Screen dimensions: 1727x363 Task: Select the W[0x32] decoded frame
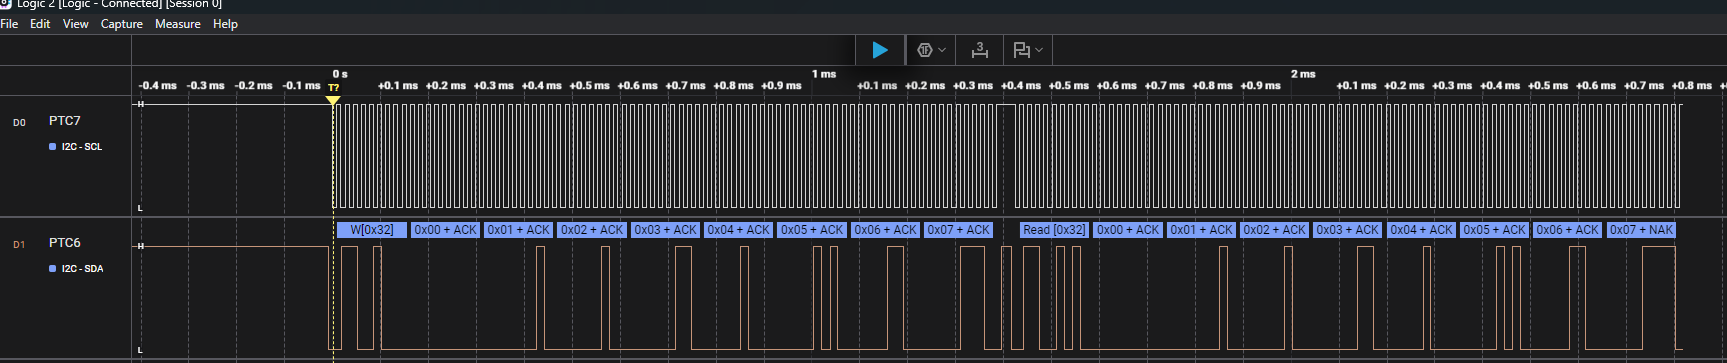[x=372, y=230]
